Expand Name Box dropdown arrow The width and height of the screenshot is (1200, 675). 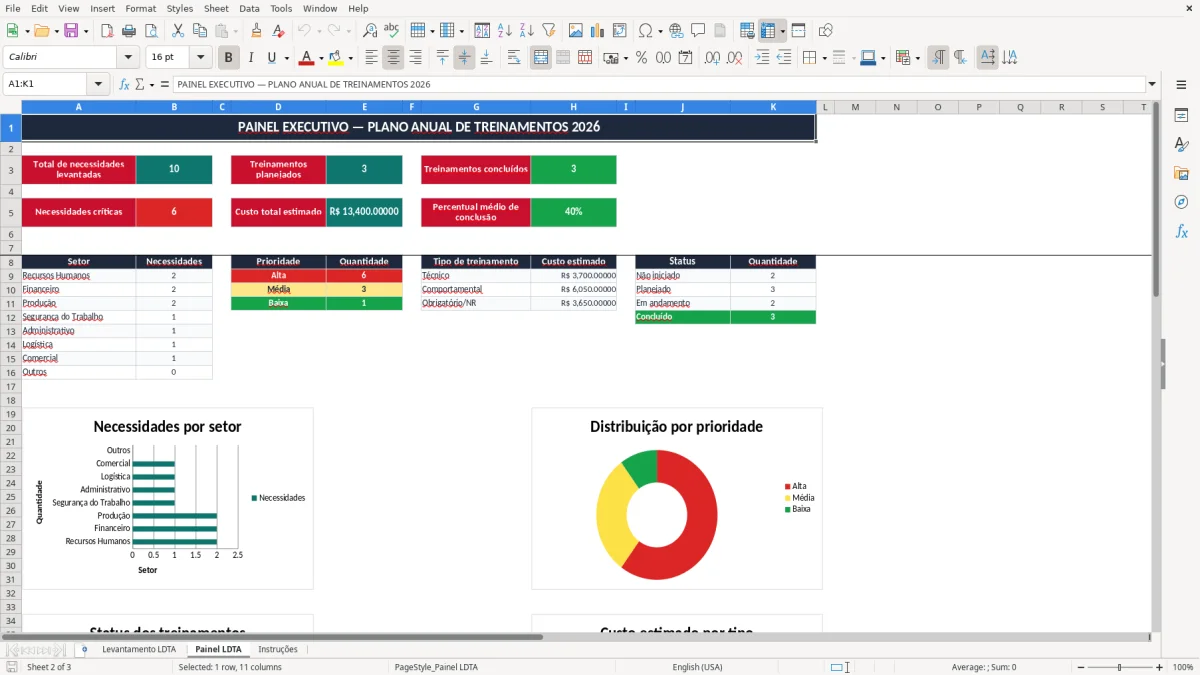pos(98,84)
